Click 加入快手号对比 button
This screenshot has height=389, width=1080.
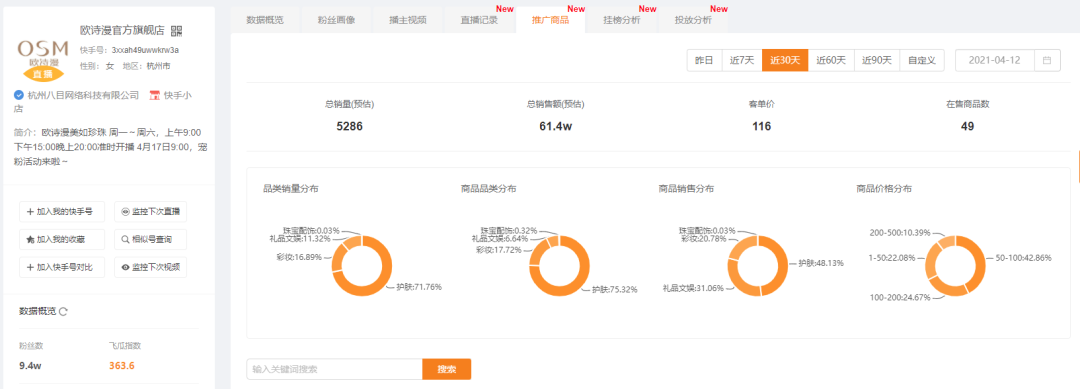coord(62,267)
